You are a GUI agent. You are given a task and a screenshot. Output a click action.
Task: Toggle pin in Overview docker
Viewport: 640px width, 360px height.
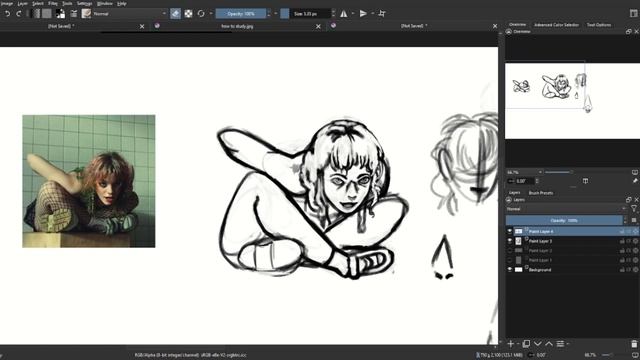pos(635,181)
